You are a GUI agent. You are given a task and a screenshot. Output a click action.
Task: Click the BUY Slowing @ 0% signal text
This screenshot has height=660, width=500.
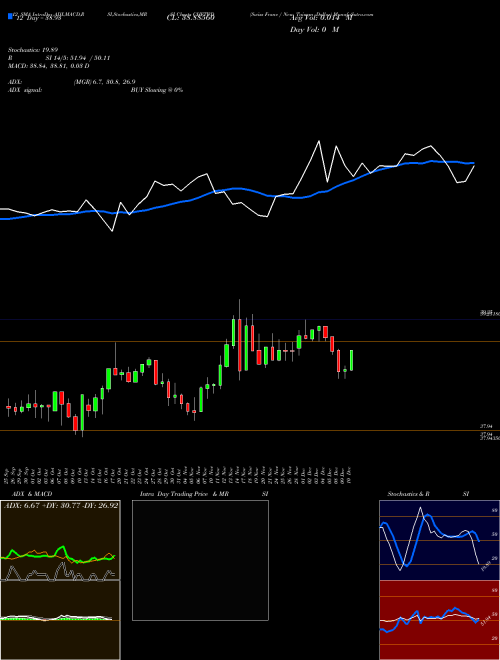coord(157,90)
